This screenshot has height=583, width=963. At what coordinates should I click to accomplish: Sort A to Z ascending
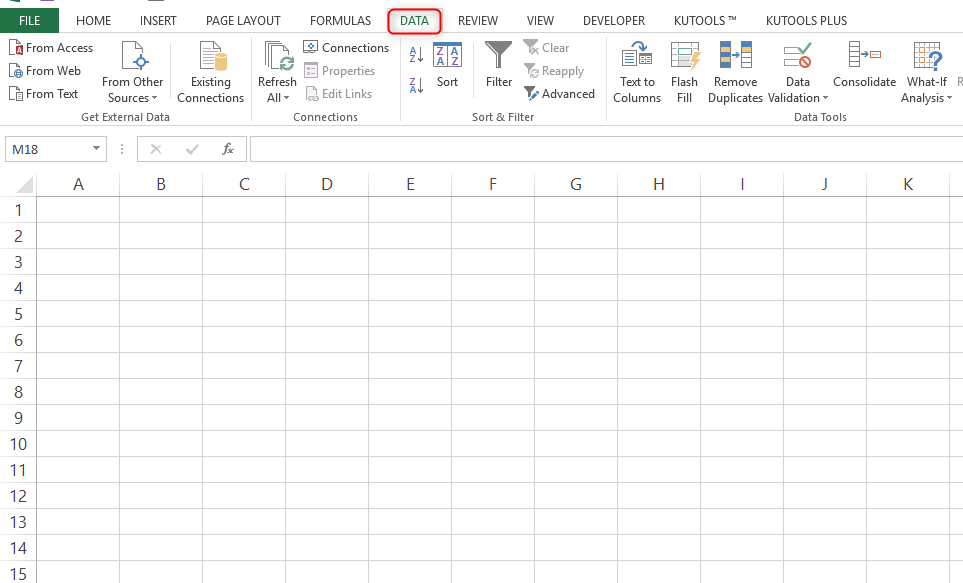416,55
